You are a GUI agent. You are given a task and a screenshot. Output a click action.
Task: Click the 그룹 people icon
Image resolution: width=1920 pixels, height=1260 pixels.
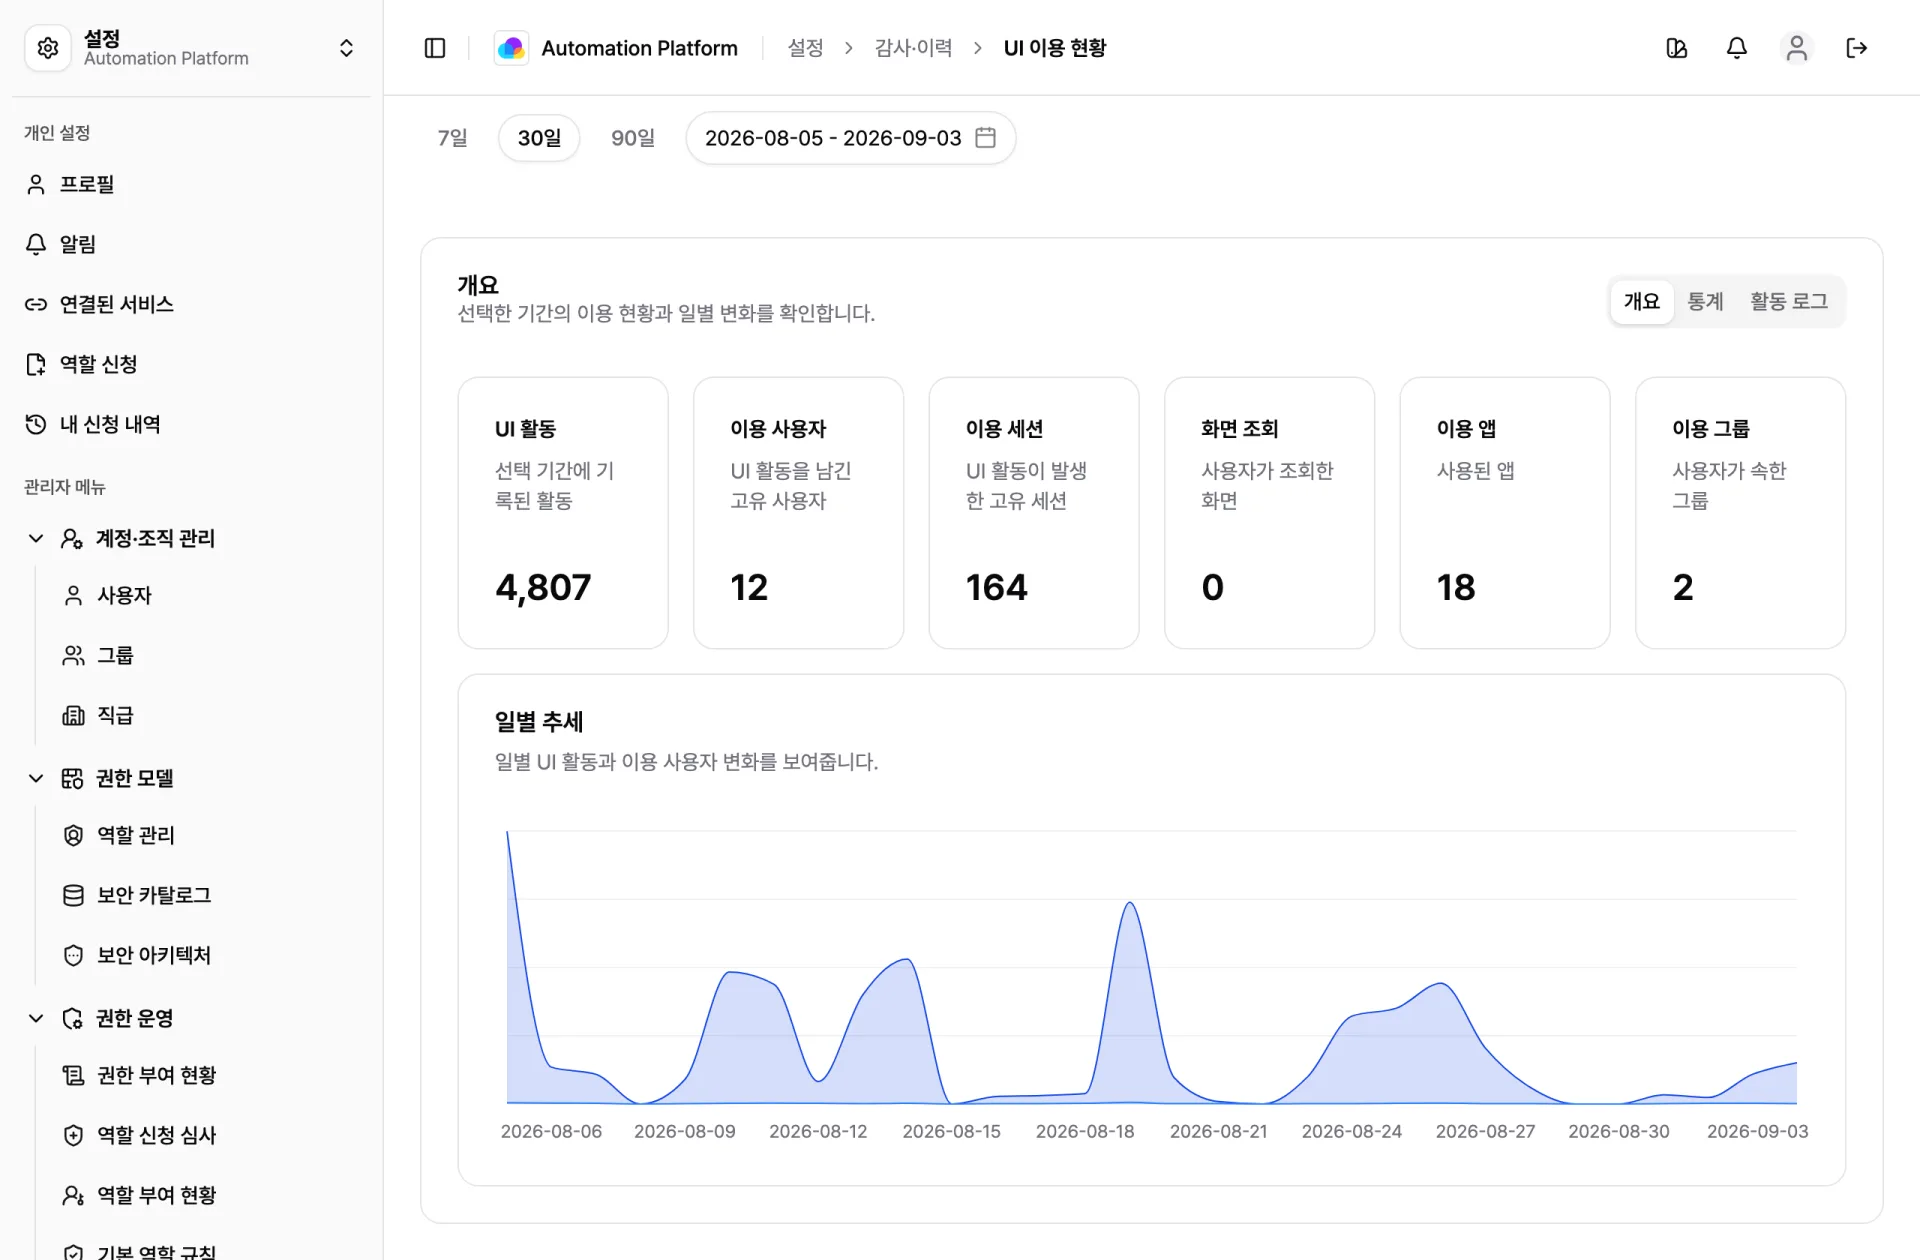tap(73, 655)
